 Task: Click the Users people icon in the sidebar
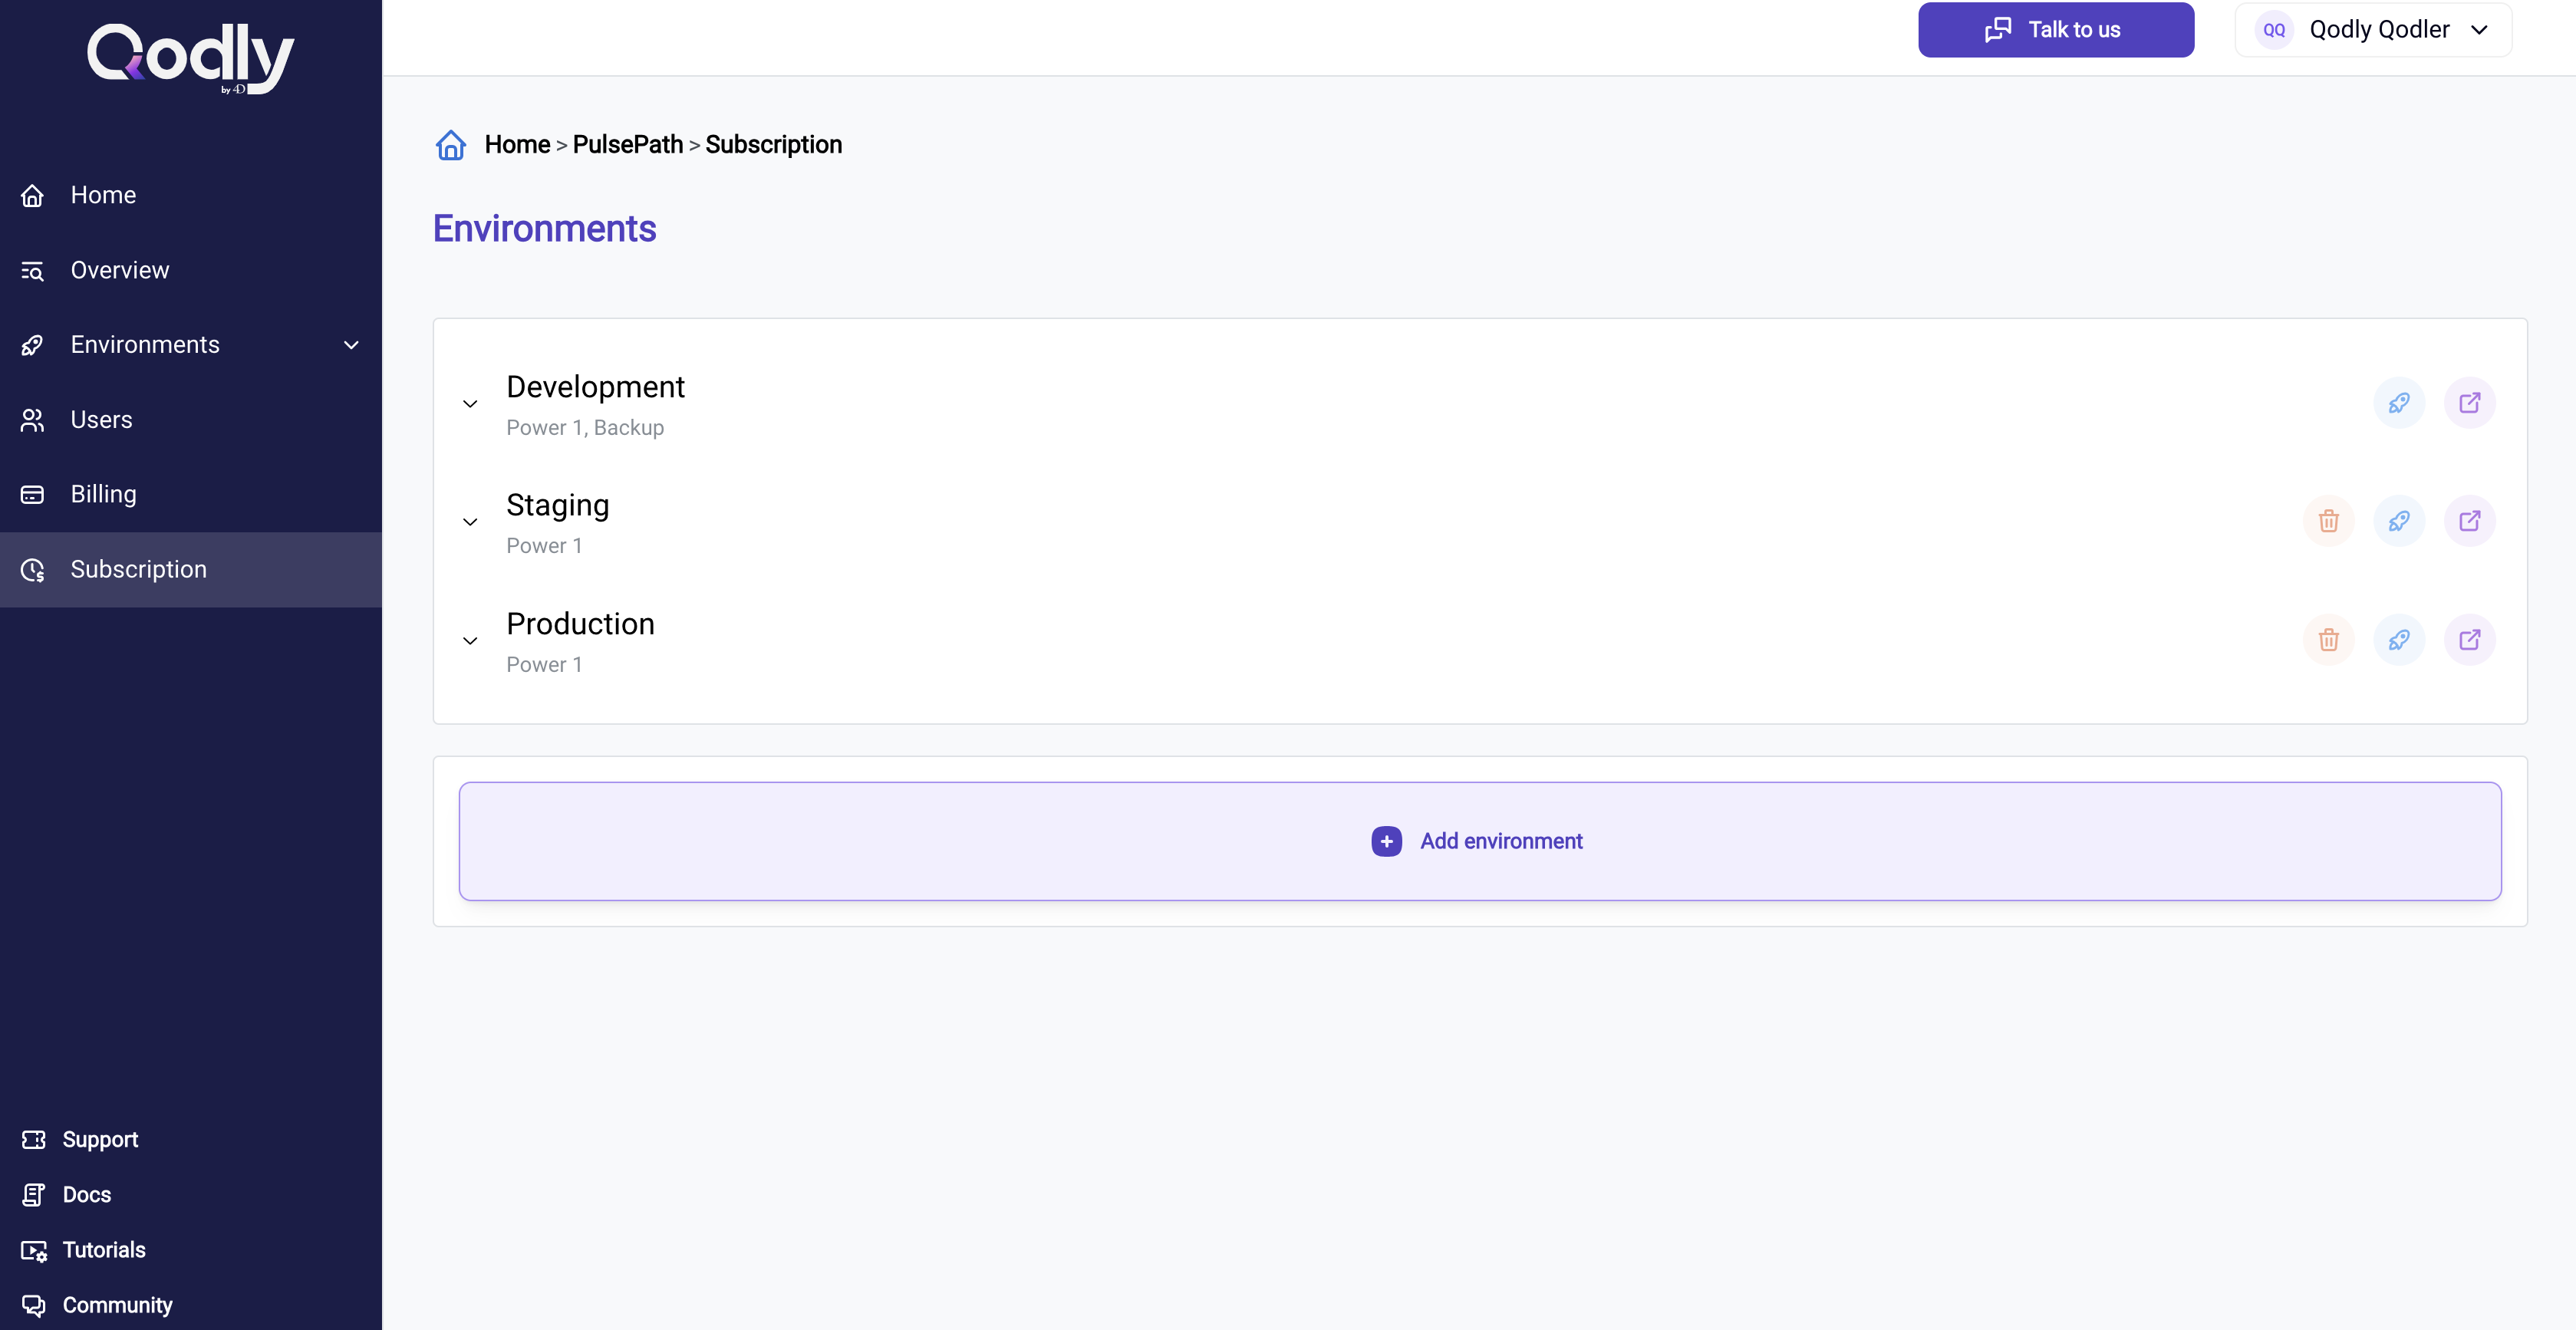32,420
